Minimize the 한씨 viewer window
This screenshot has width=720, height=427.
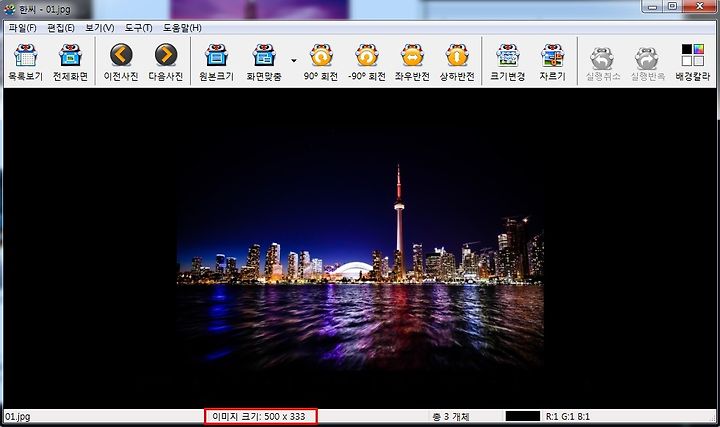click(652, 6)
